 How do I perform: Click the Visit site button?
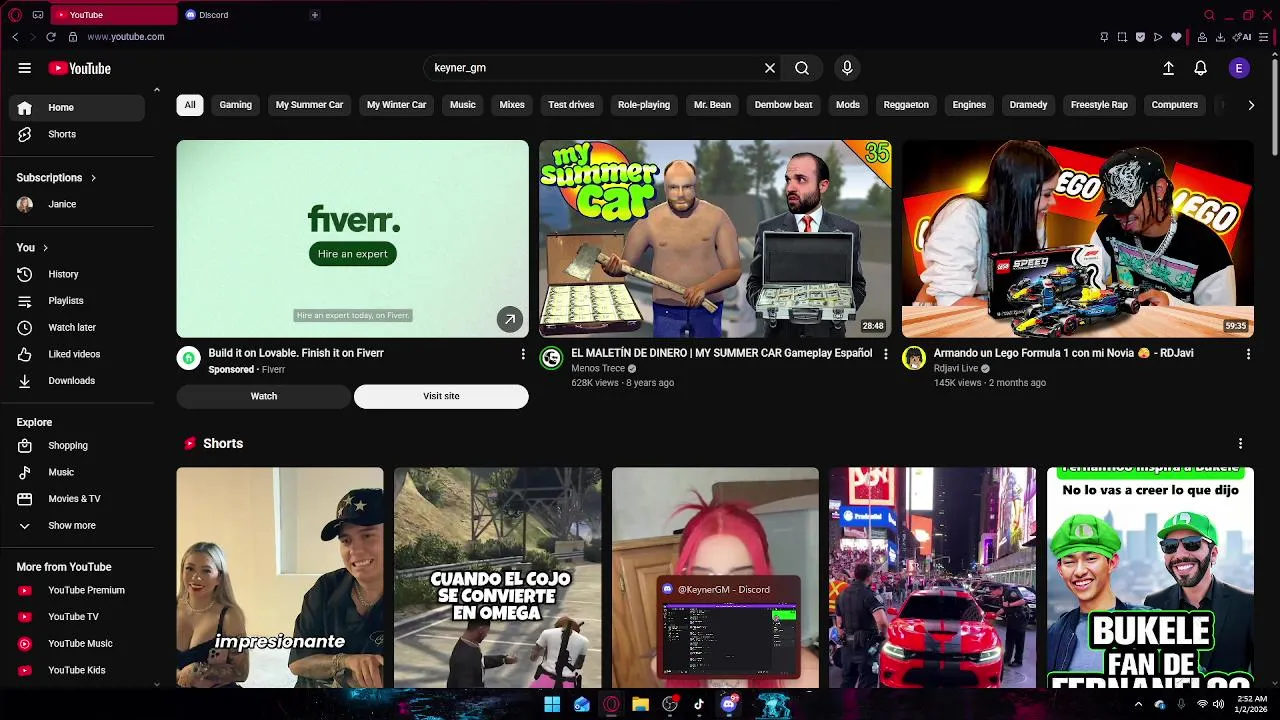click(441, 396)
